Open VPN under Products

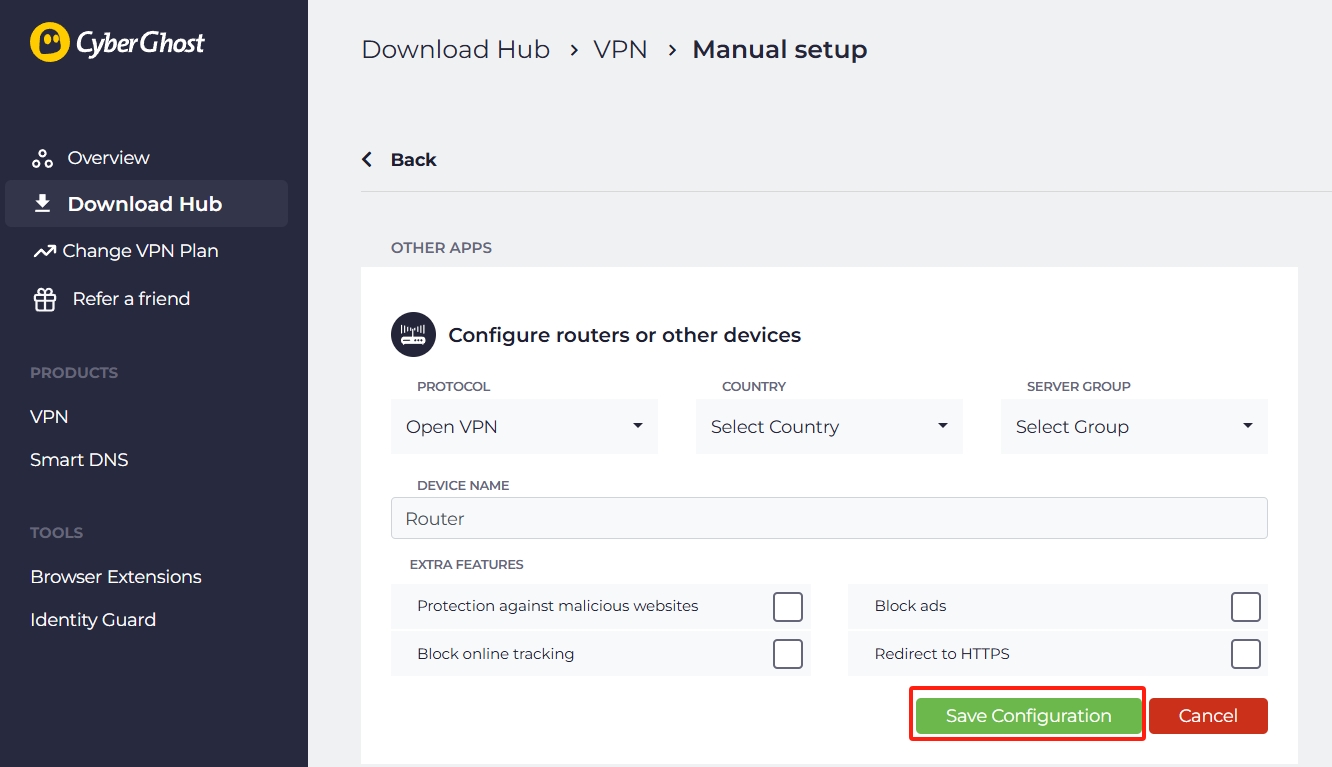coord(49,417)
